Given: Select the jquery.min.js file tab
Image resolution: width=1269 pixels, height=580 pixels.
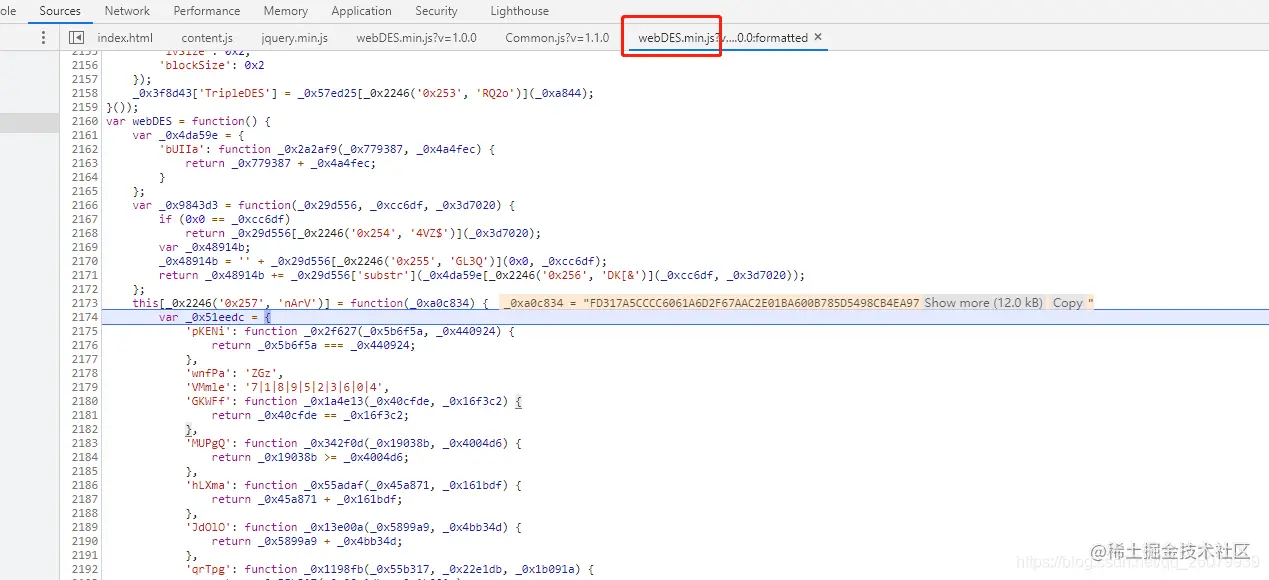Looking at the screenshot, I should coord(294,38).
